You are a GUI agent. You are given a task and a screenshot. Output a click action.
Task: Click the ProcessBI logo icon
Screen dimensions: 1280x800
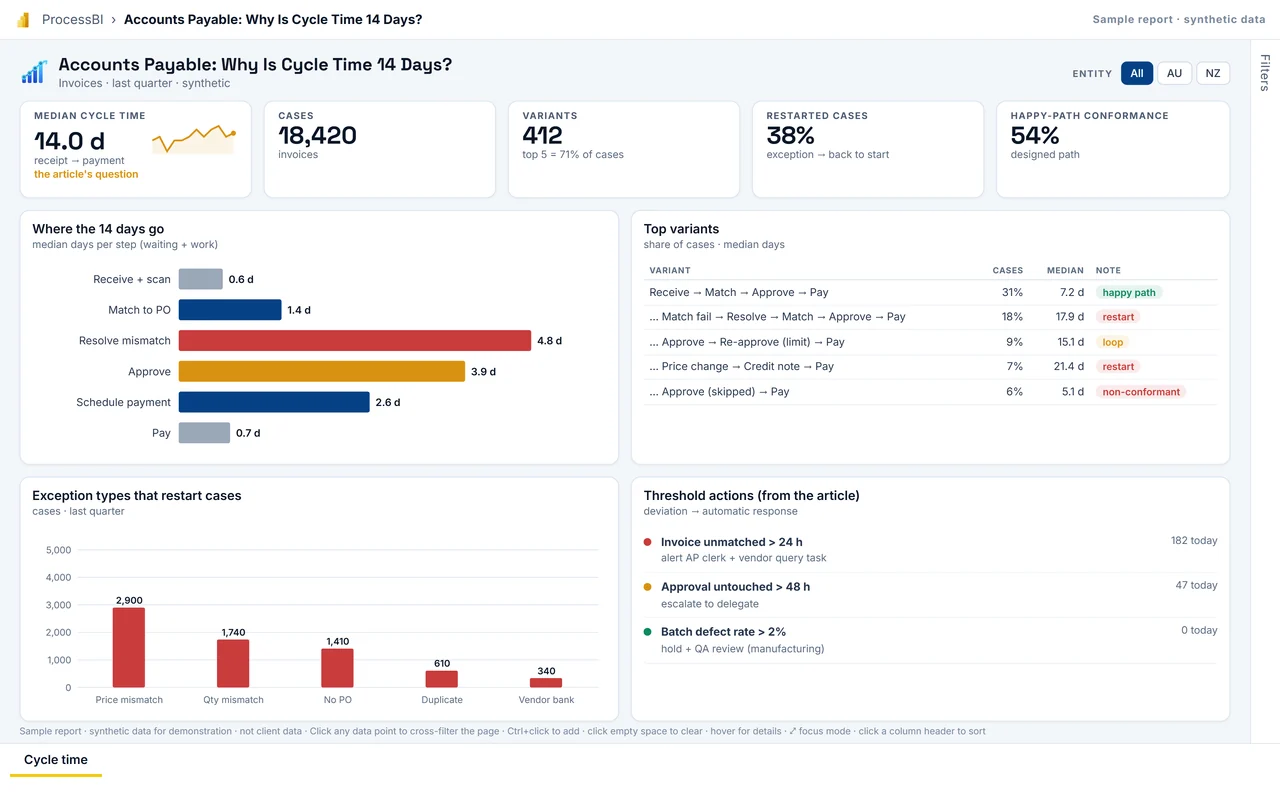tap(24, 20)
